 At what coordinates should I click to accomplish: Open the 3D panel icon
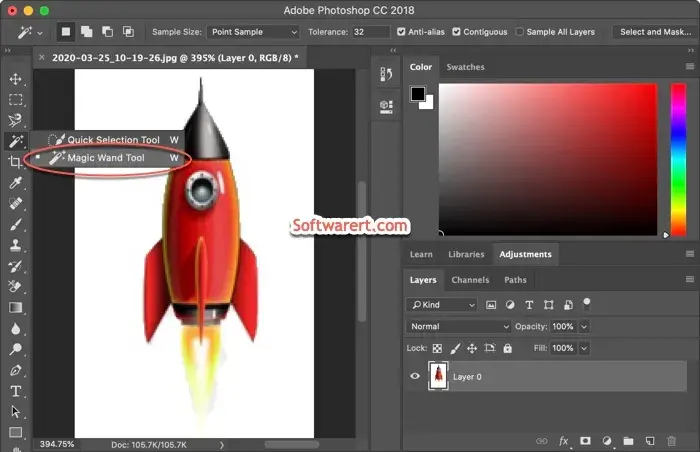pyautogui.click(x=386, y=107)
